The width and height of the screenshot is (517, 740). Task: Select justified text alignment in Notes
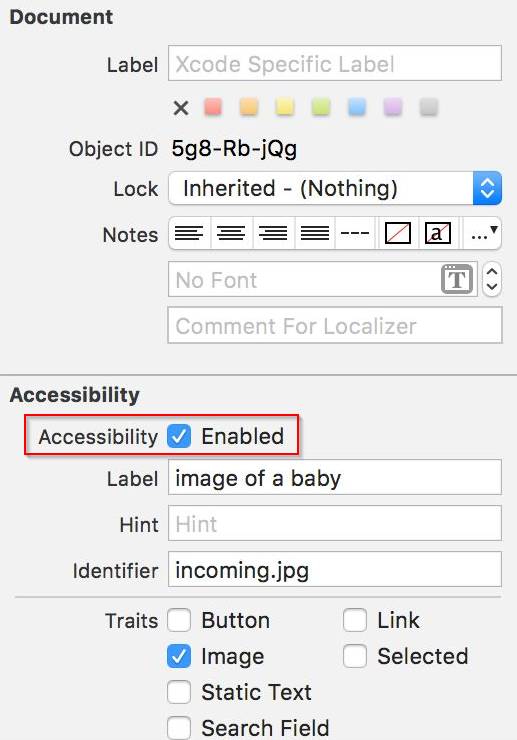[315, 233]
